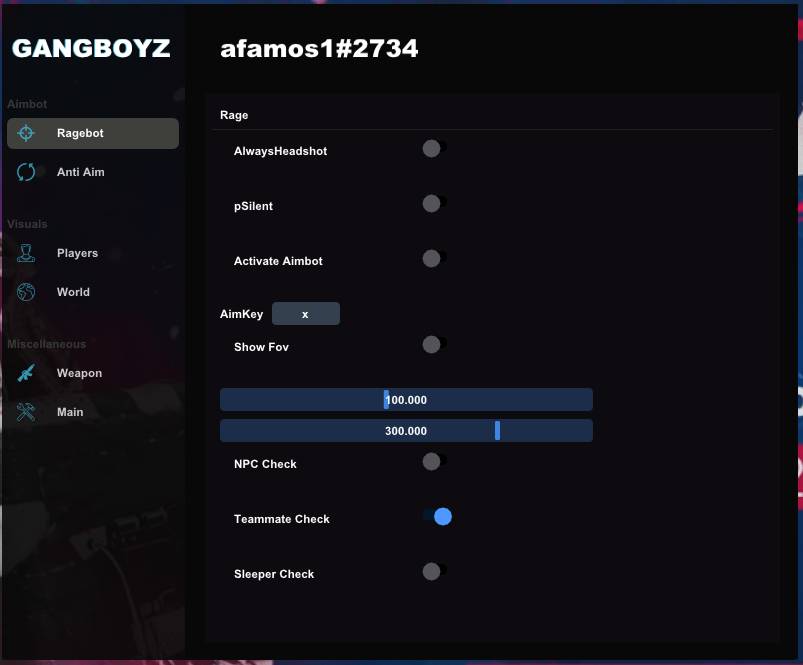The width and height of the screenshot is (803, 665).
Task: Click the pSilent label text
Action: (253, 206)
